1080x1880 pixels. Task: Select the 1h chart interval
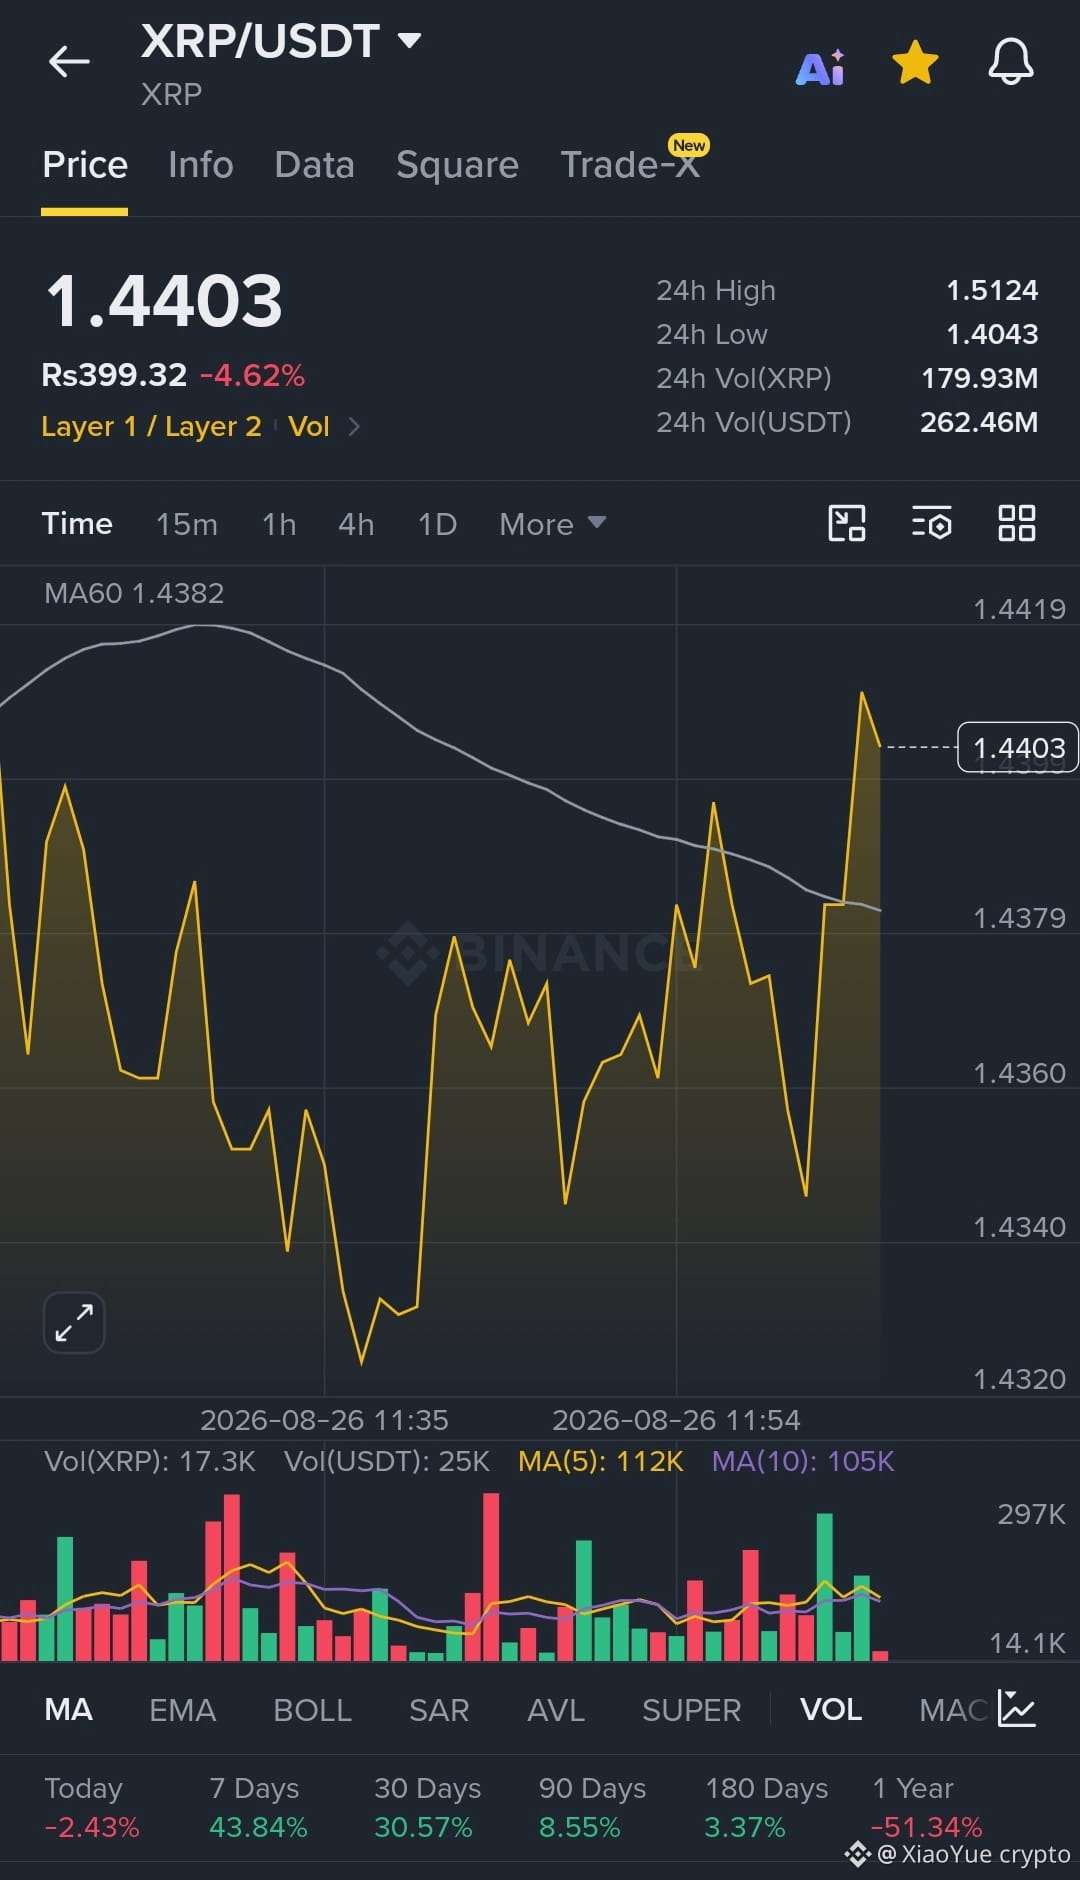(x=279, y=524)
